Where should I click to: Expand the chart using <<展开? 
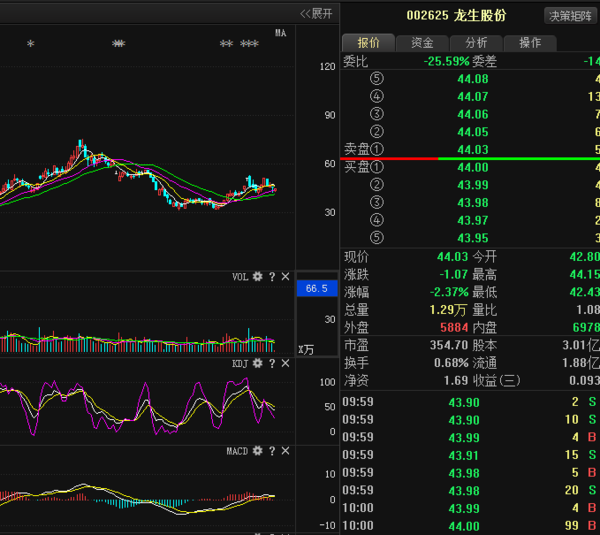pos(316,13)
